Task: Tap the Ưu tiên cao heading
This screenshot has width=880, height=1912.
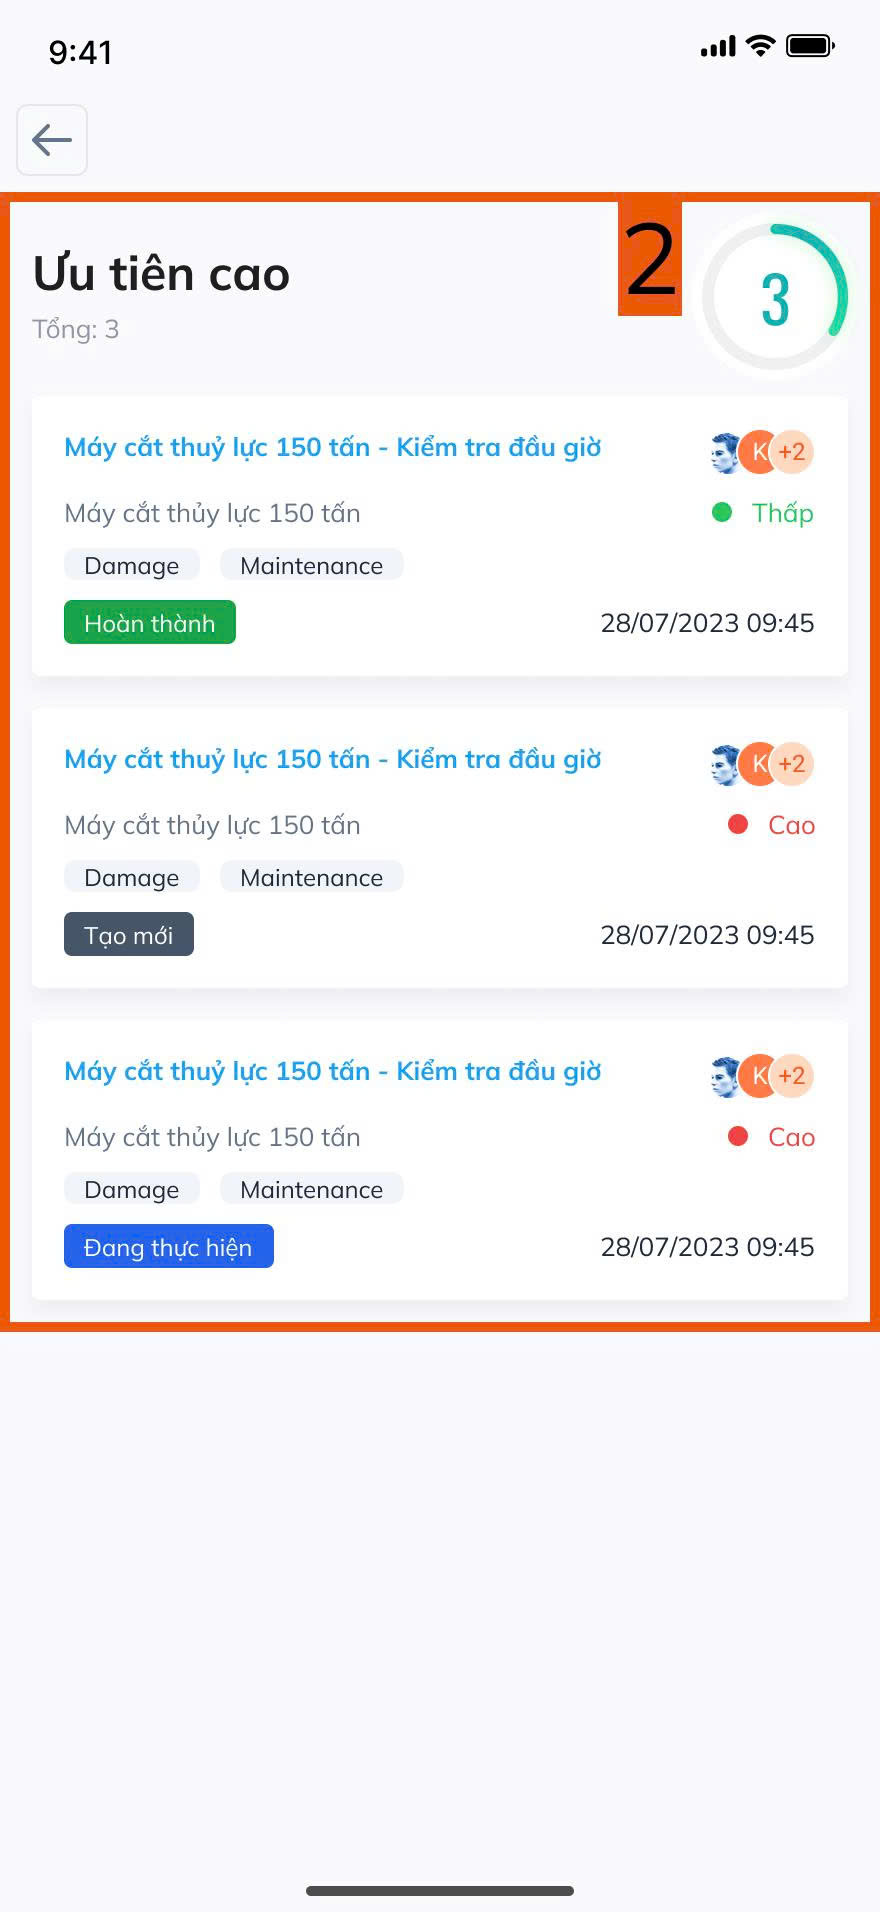Action: point(161,273)
